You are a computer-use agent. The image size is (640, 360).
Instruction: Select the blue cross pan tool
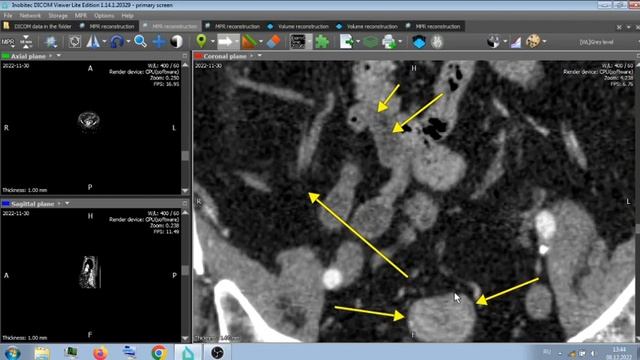coord(158,42)
